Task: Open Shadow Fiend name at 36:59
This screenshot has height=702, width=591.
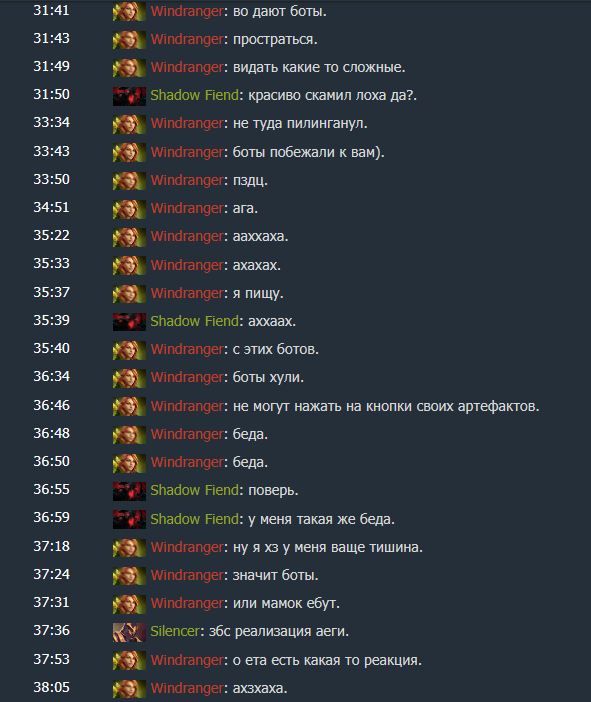Action: tap(194, 519)
